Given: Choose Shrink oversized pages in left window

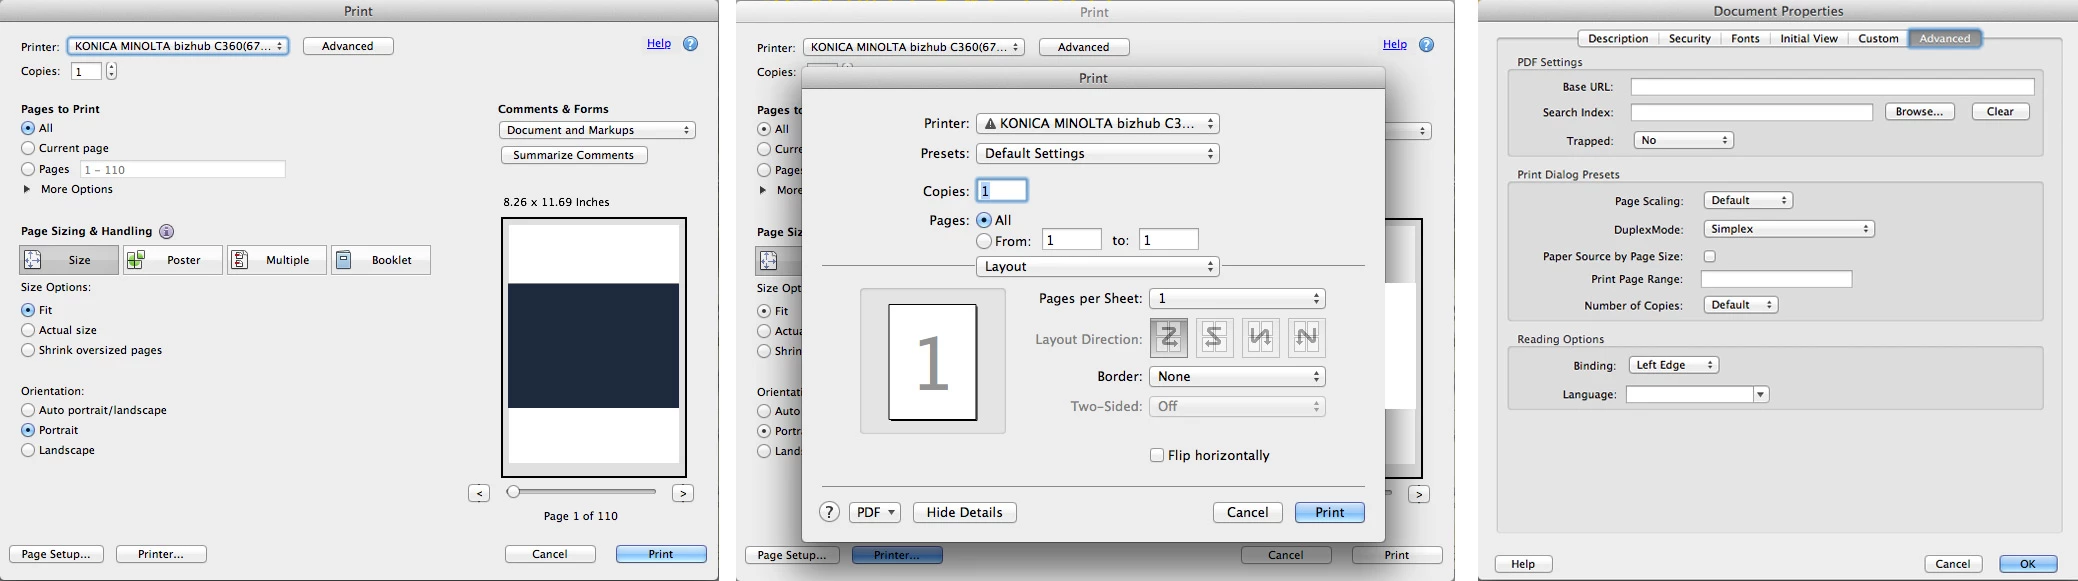Looking at the screenshot, I should [x=28, y=350].
